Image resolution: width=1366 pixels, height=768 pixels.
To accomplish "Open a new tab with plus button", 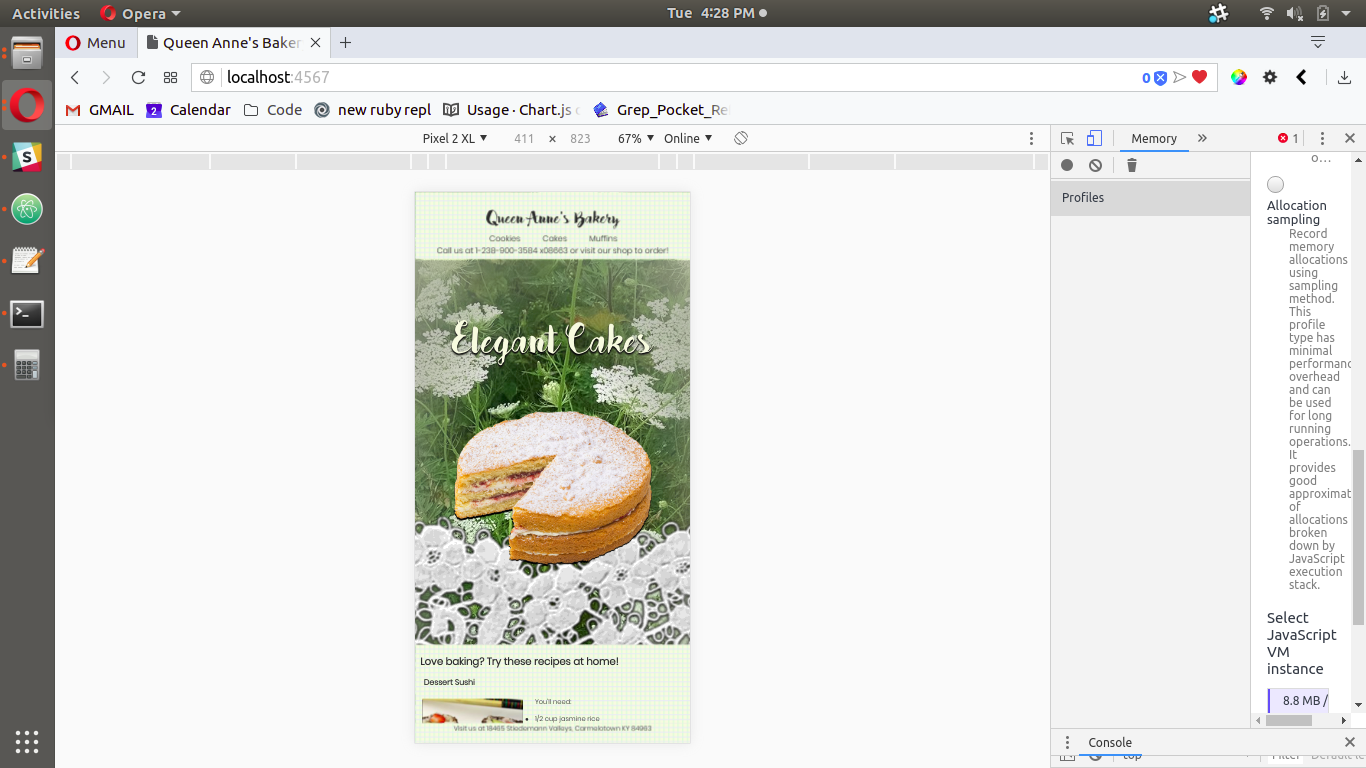I will coord(345,43).
